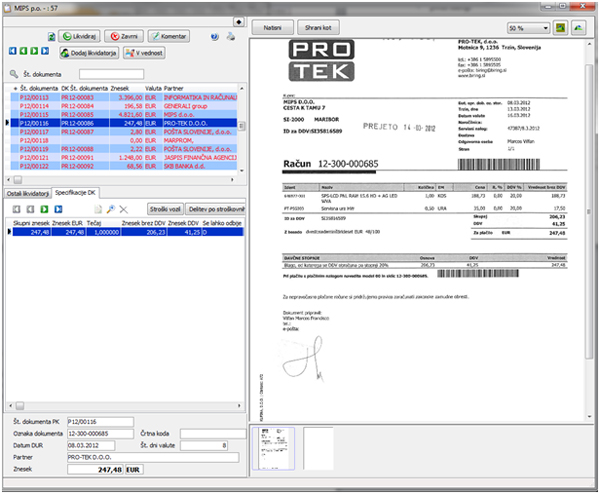Click the V vednost button
Image resolution: width=600 pixels, height=494 pixels.
click(144, 53)
